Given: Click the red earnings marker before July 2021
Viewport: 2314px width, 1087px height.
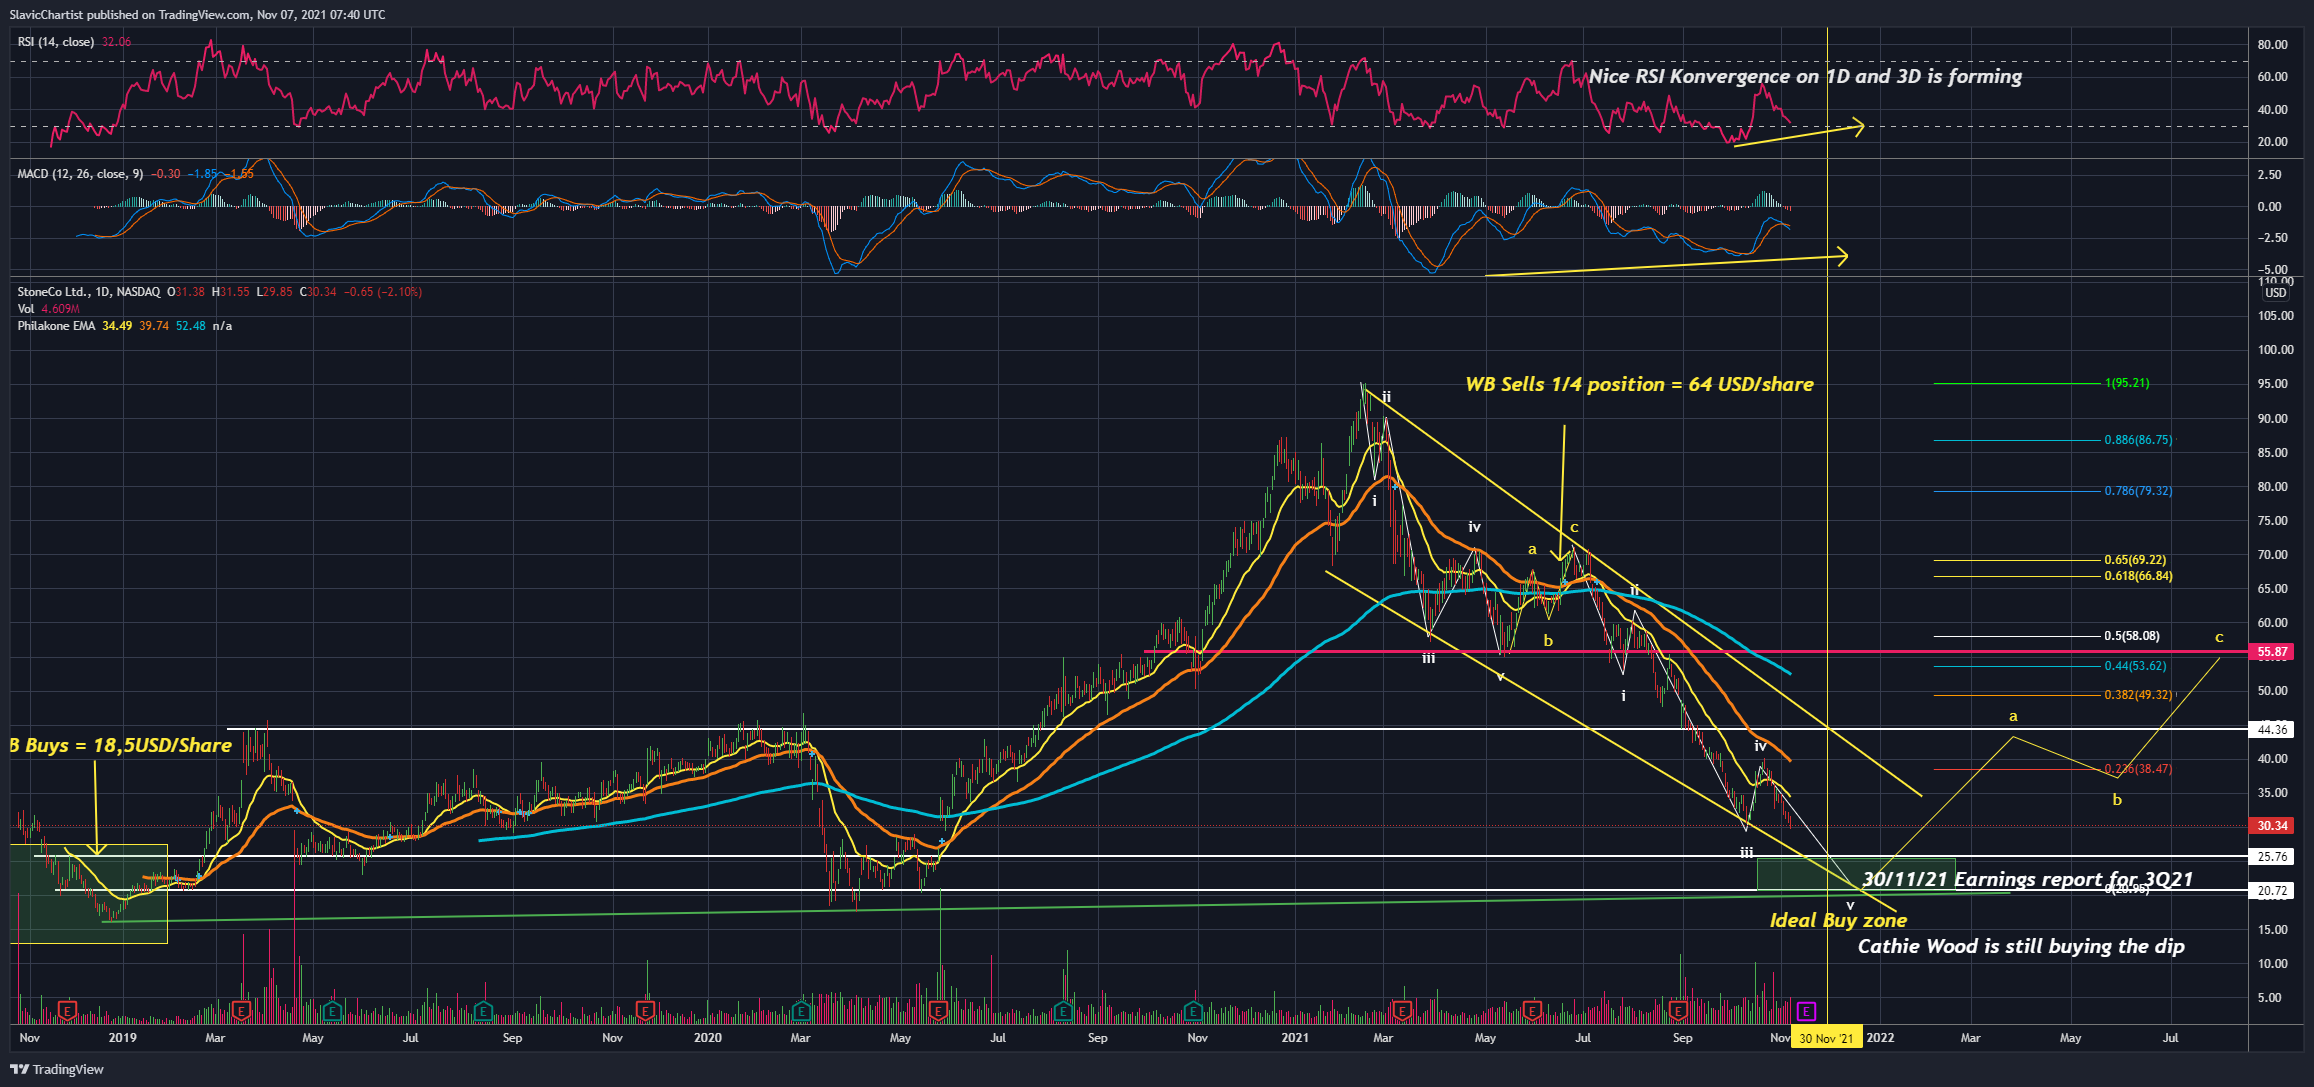Looking at the screenshot, I should [1531, 1011].
